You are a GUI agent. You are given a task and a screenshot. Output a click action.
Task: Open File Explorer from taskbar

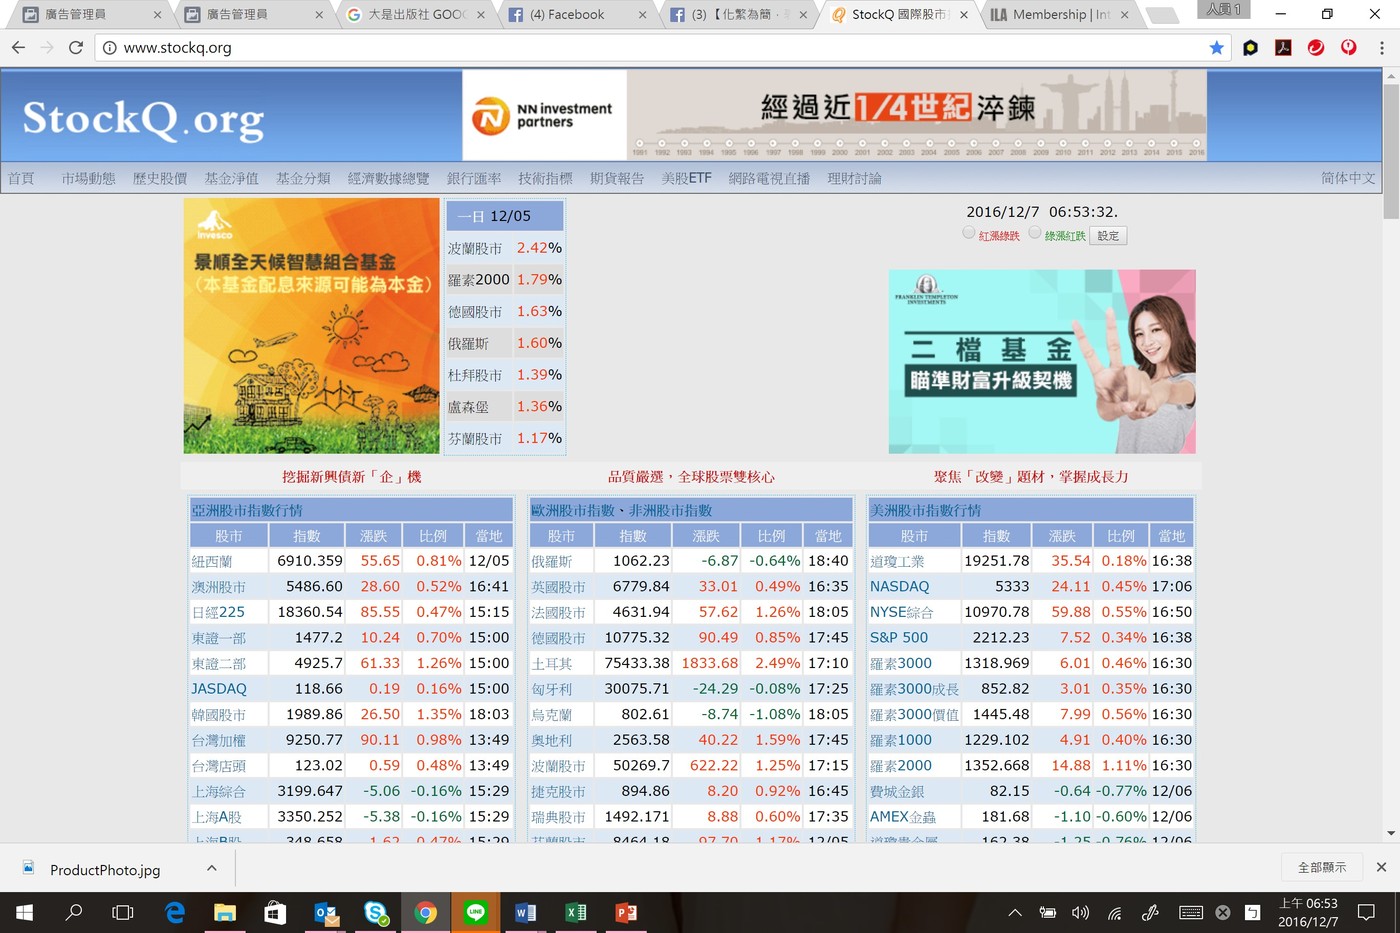tap(225, 912)
